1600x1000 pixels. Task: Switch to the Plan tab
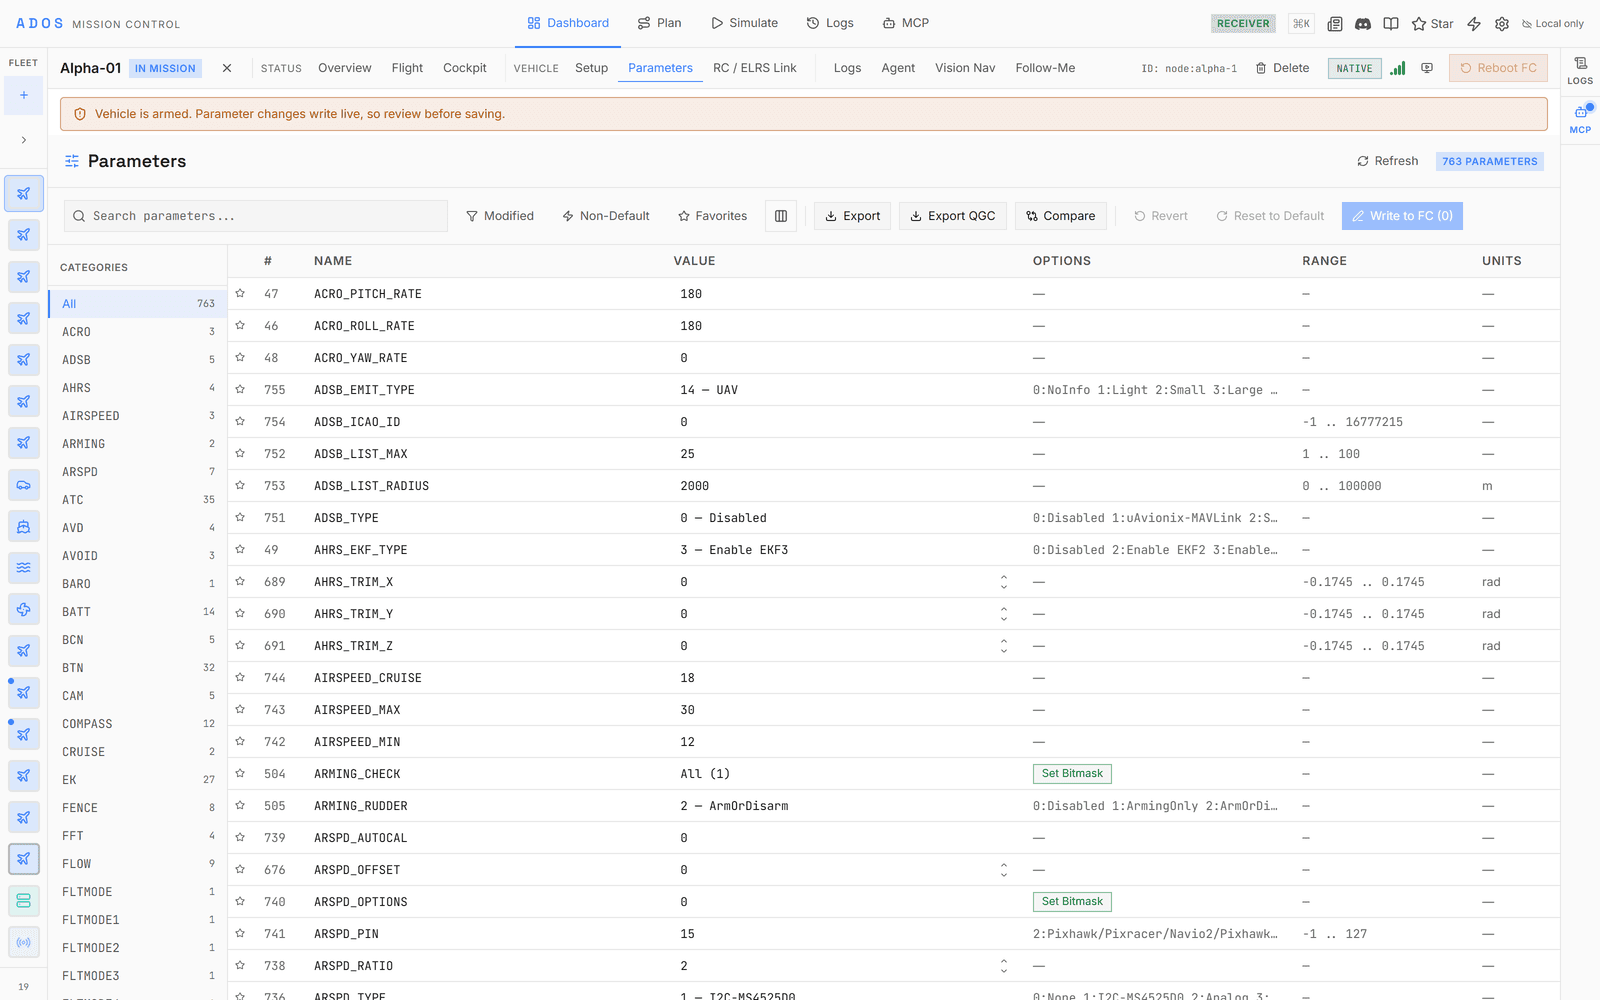[x=660, y=23]
